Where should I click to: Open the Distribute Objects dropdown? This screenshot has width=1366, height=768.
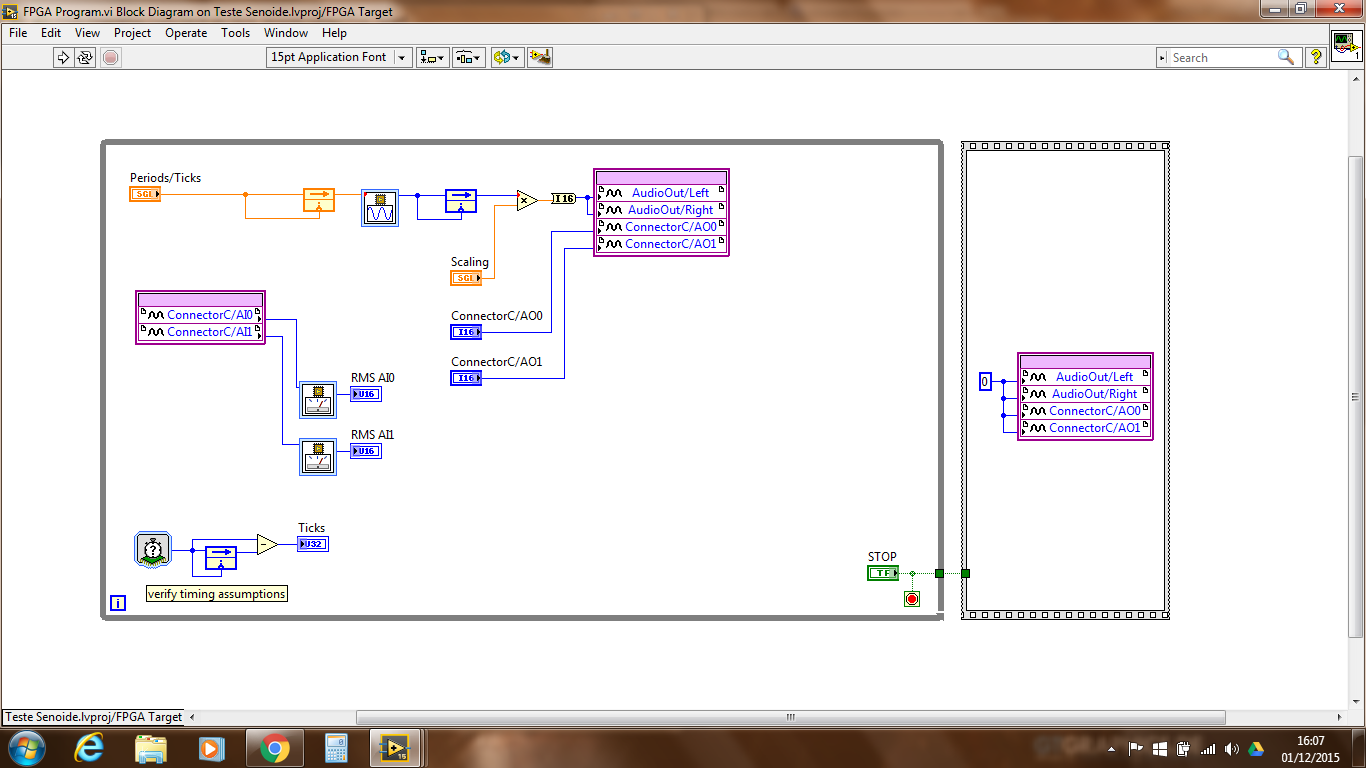point(469,57)
